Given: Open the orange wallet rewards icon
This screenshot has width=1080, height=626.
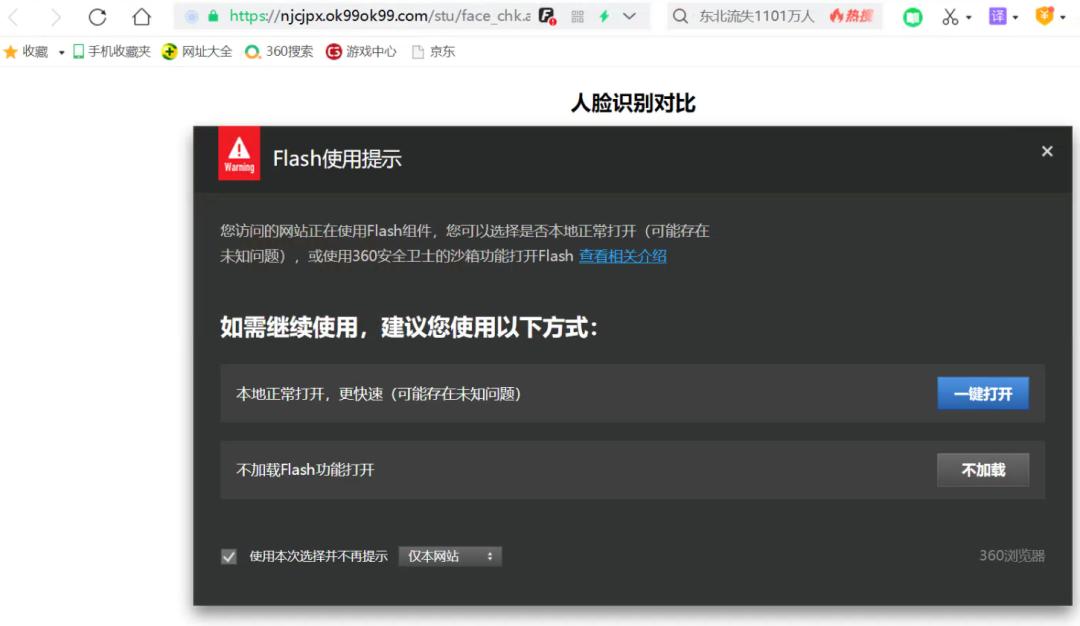Looking at the screenshot, I should (x=1043, y=17).
